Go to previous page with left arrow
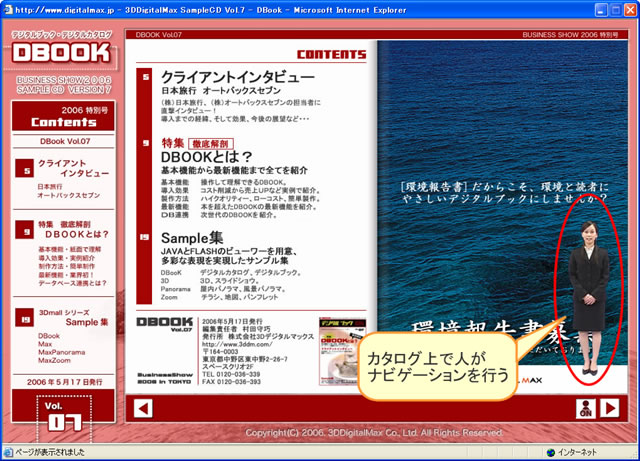 point(143,408)
